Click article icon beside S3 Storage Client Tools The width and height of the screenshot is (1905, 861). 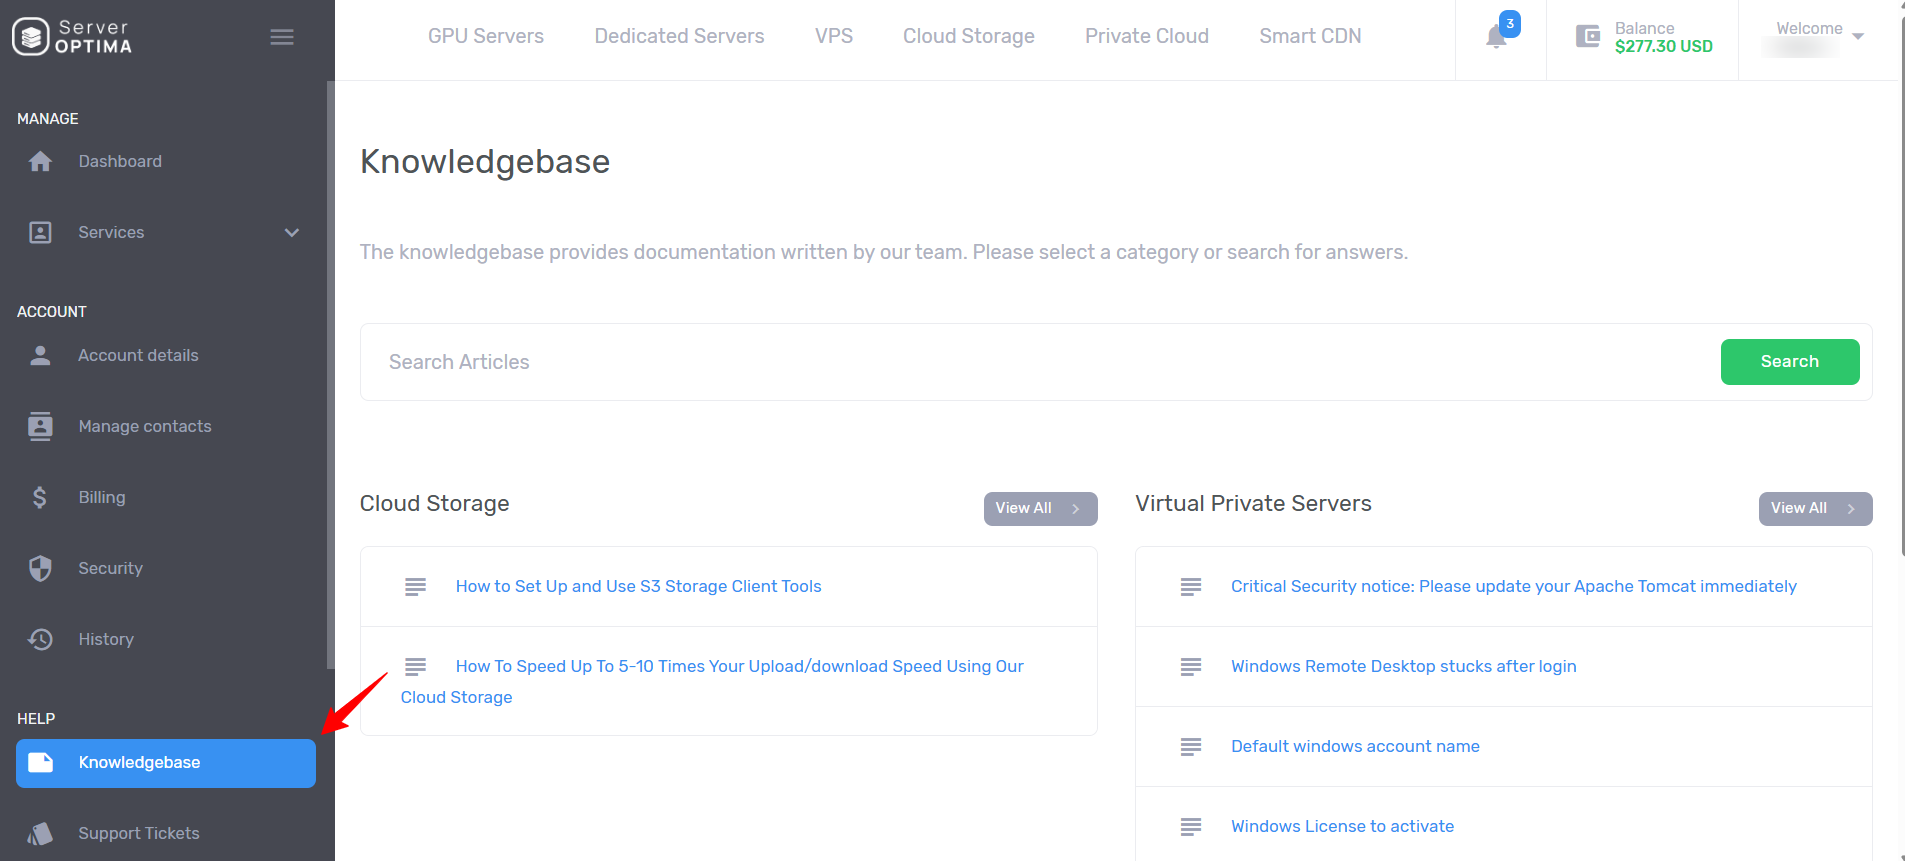415,587
